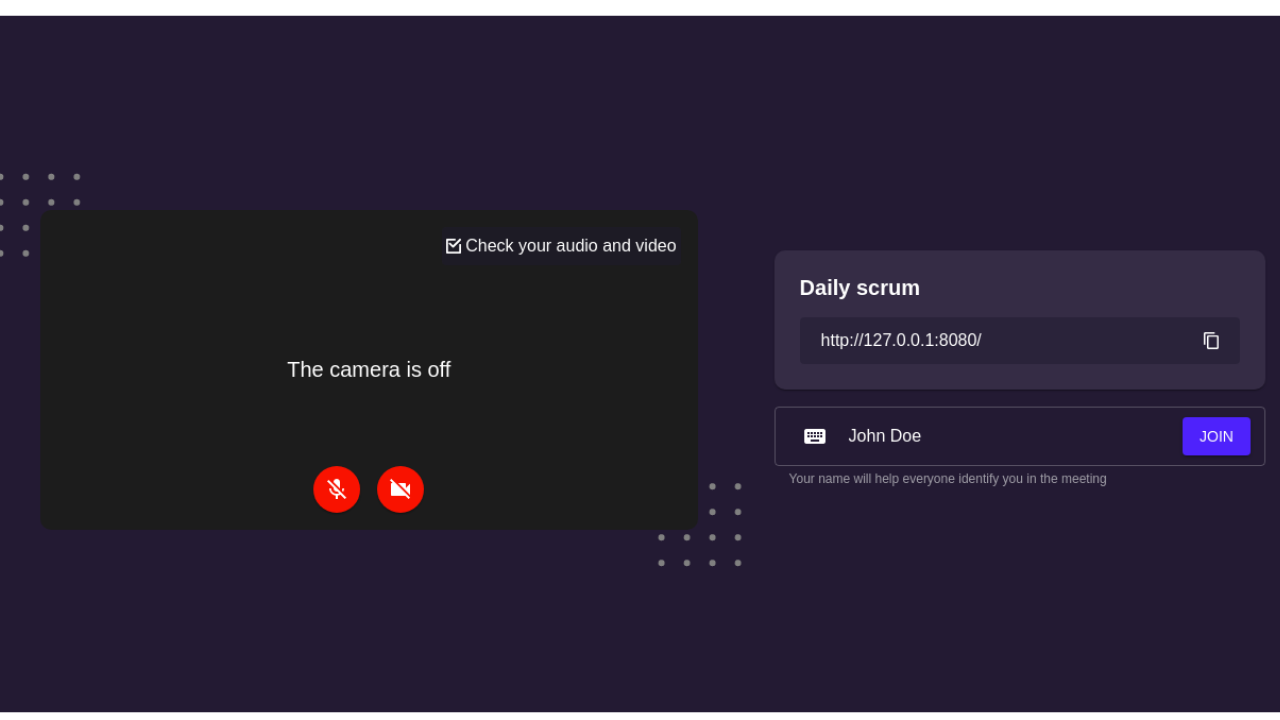The image size is (1280, 720).
Task: Turn on the camera with the red video button
Action: (400, 489)
